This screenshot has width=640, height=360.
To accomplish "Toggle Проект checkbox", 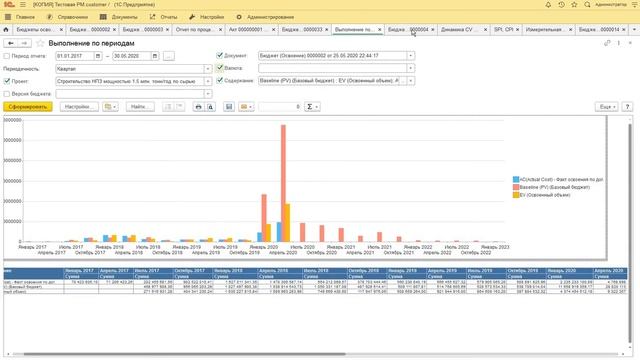I will click(x=7, y=81).
